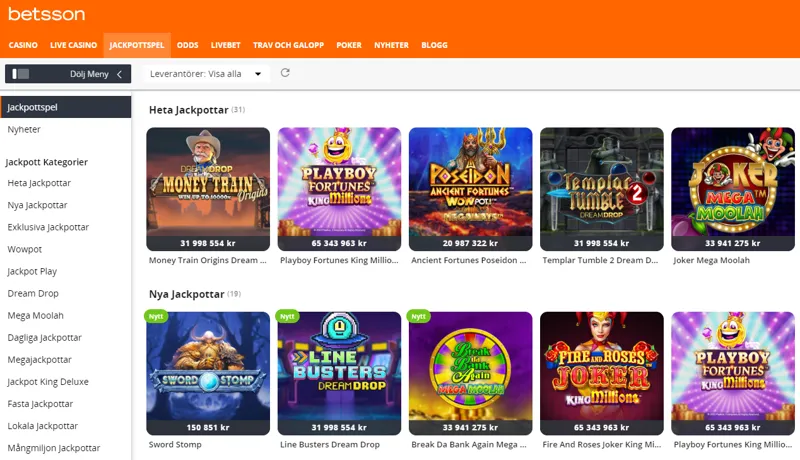Click the Nytt badge on Line Busters

[x=287, y=316]
